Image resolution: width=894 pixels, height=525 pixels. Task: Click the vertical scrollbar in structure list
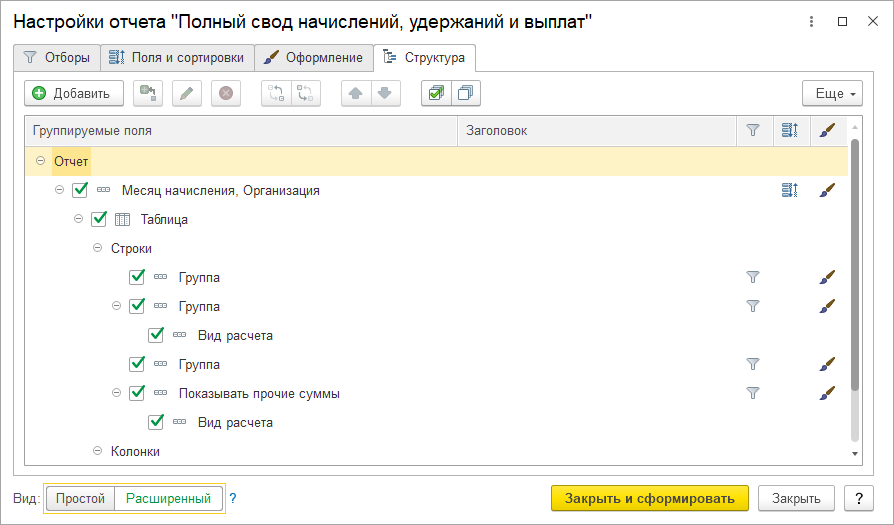[x=854, y=280]
